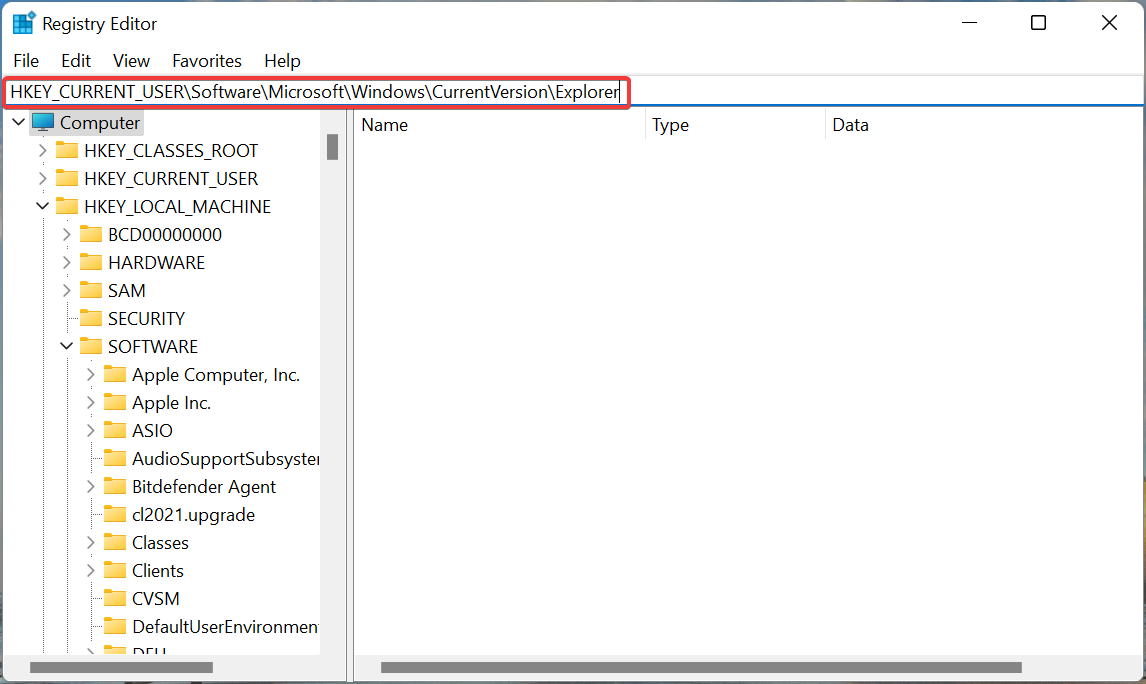Viewport: 1146px width, 684px height.
Task: Click the HKEY_CLASSES_ROOT folder icon
Action: (66, 150)
